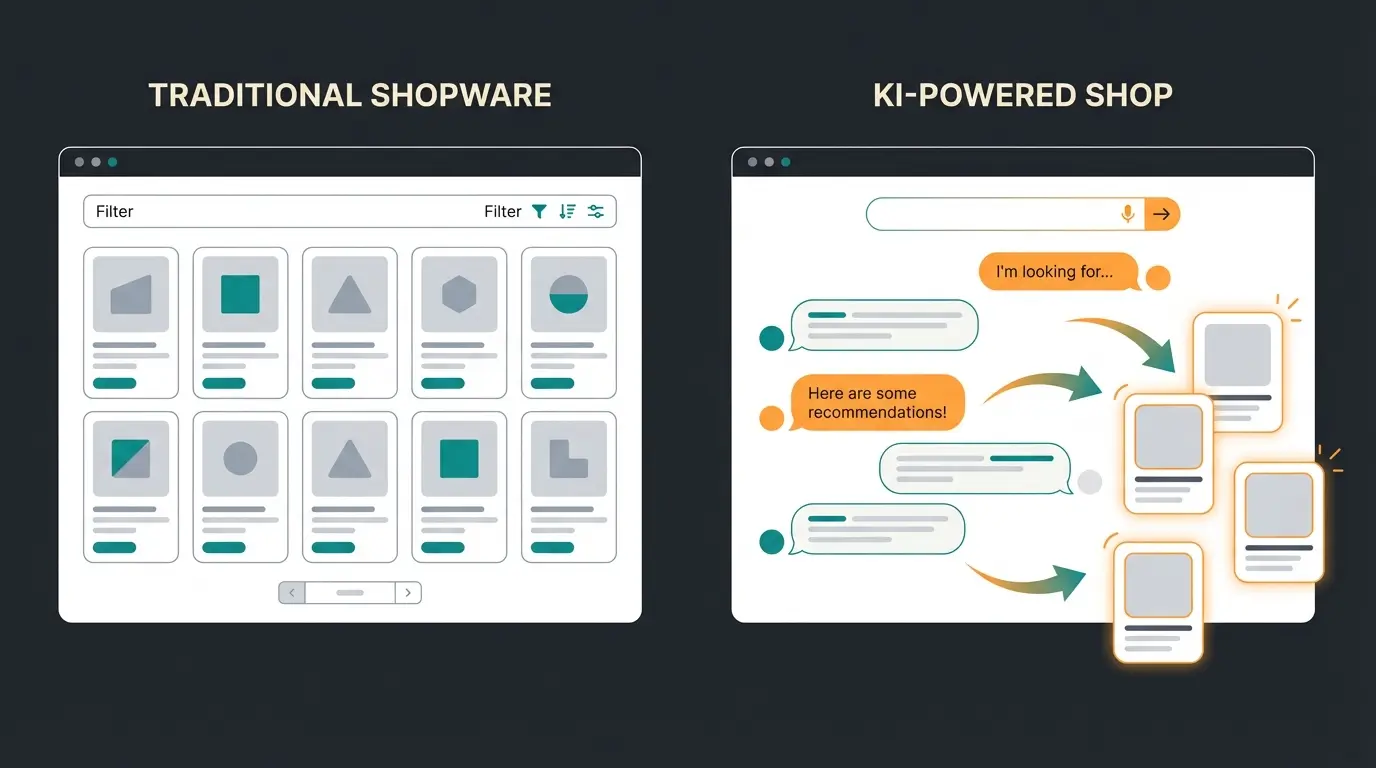
Task: Click the orange user avatar next to "I'm looking for..."
Action: [x=1158, y=275]
